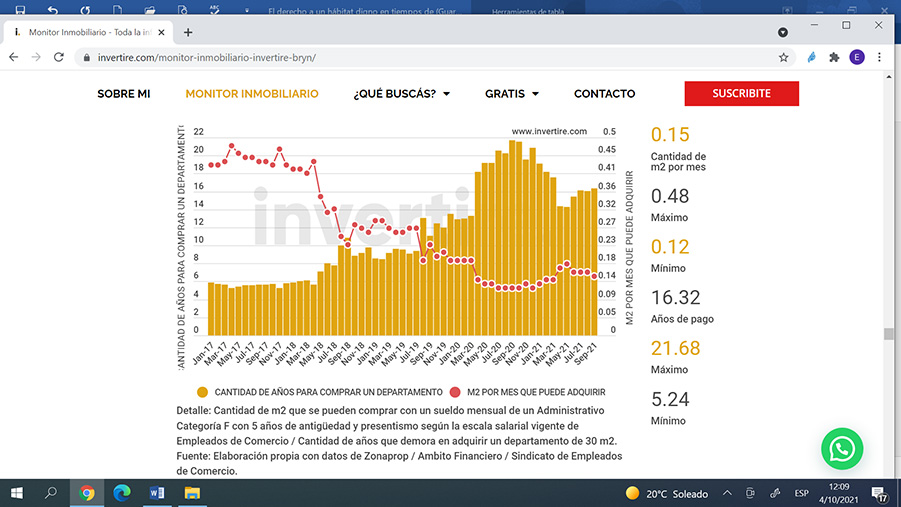The image size is (901, 507).
Task: Go back to the previous page
Action: (x=14, y=57)
